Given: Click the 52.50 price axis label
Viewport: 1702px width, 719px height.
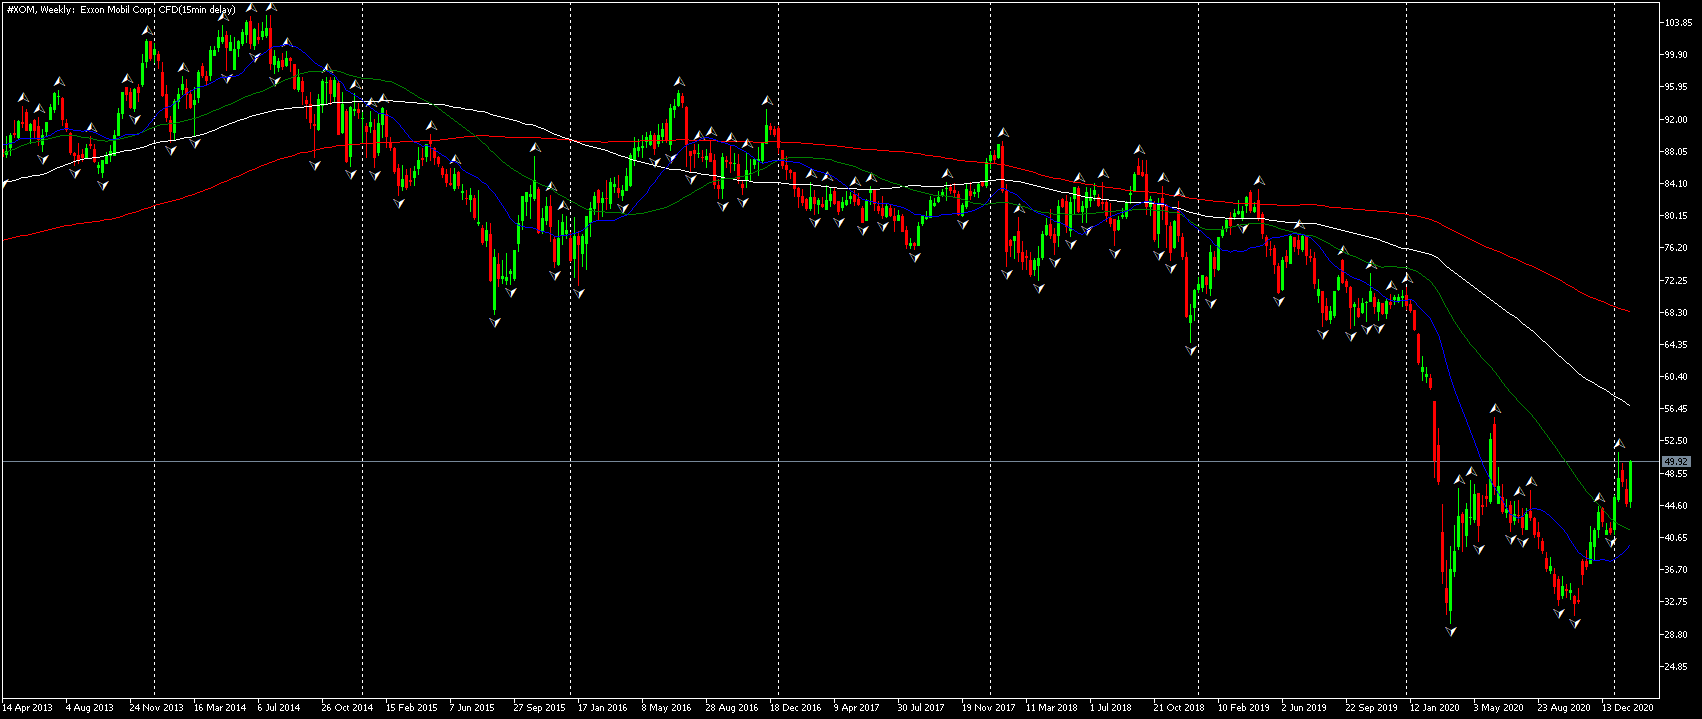Looking at the screenshot, I should [1674, 441].
